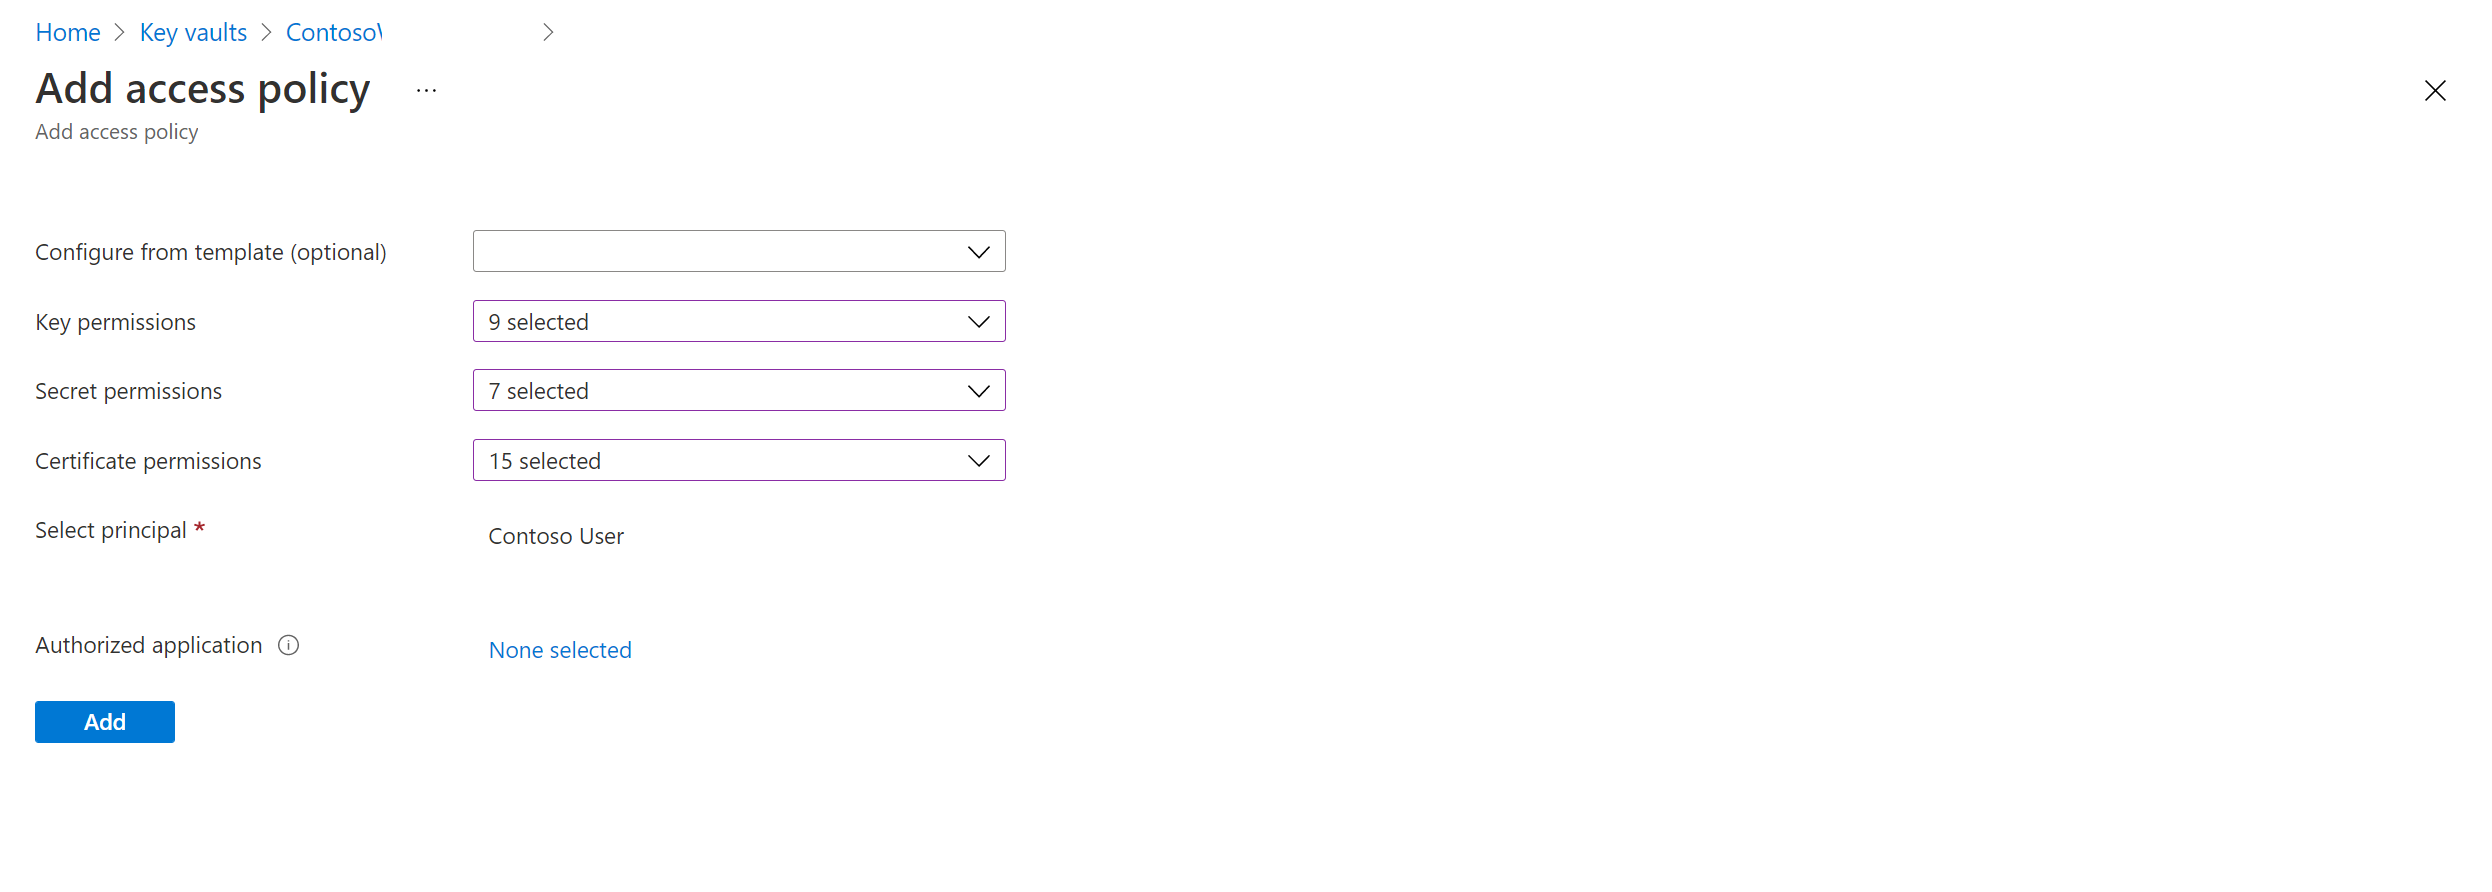The width and height of the screenshot is (2492, 892).
Task: Open the ellipsis menu beside the page title
Action: point(426,90)
